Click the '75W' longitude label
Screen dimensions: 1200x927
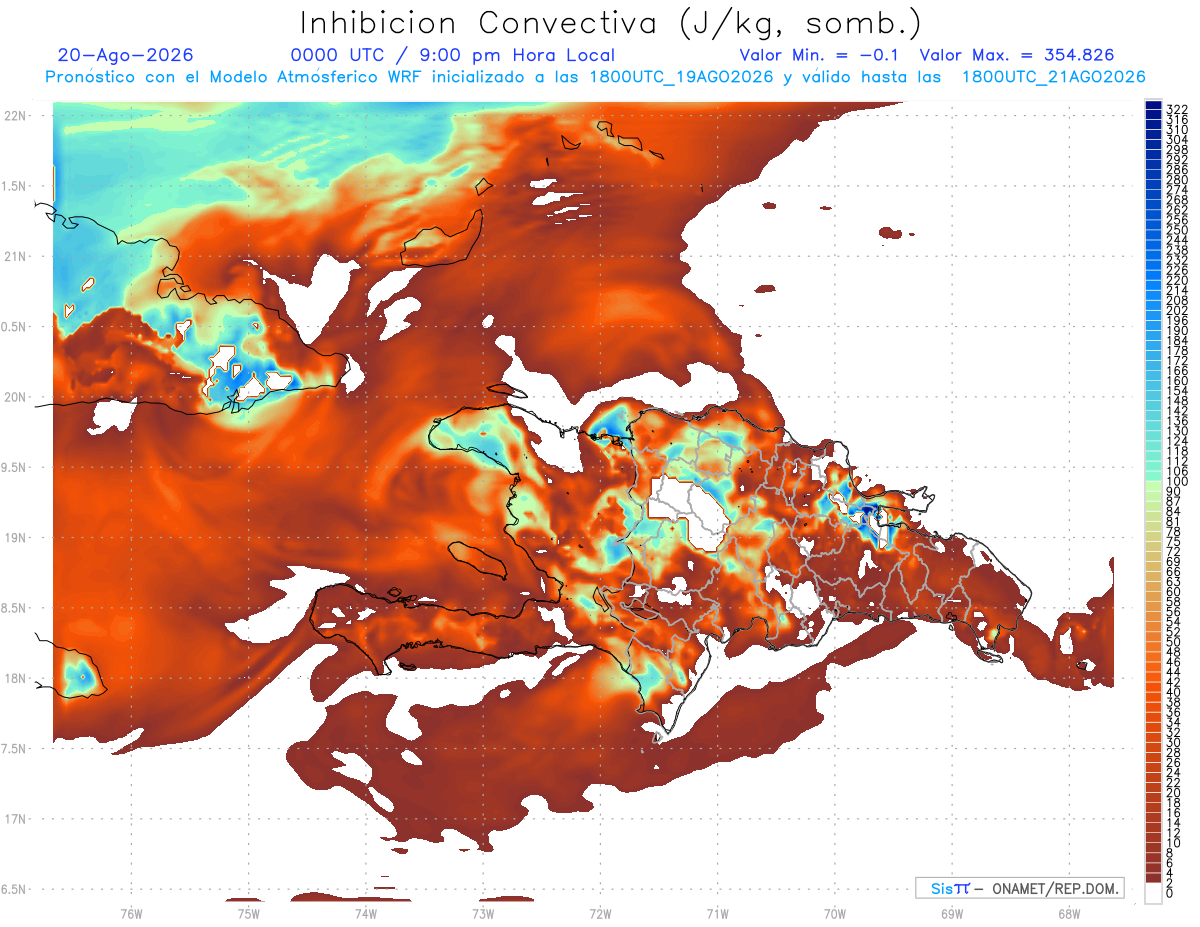[248, 913]
